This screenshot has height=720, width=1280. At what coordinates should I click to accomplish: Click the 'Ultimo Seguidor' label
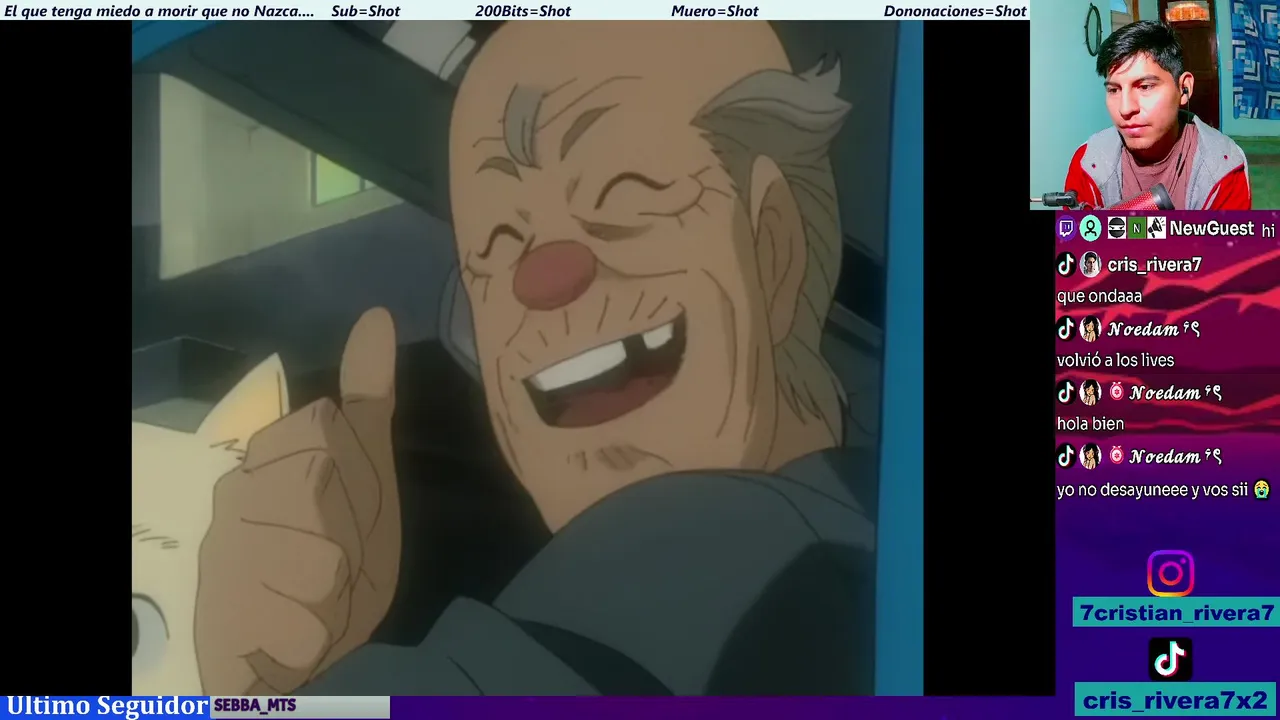pos(107,707)
